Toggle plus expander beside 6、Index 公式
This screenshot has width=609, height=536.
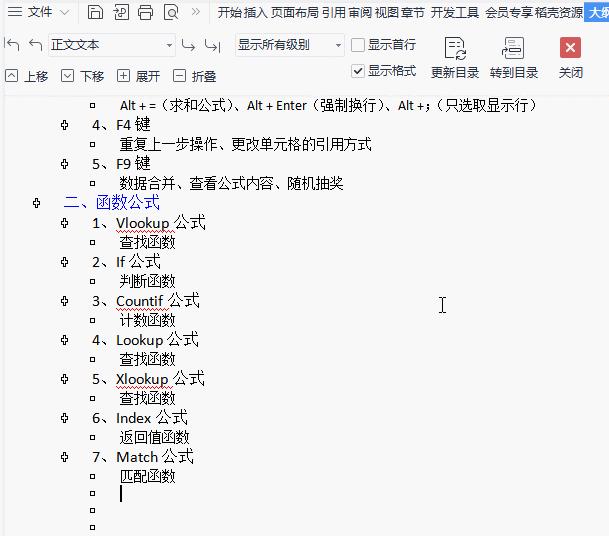coord(64,418)
